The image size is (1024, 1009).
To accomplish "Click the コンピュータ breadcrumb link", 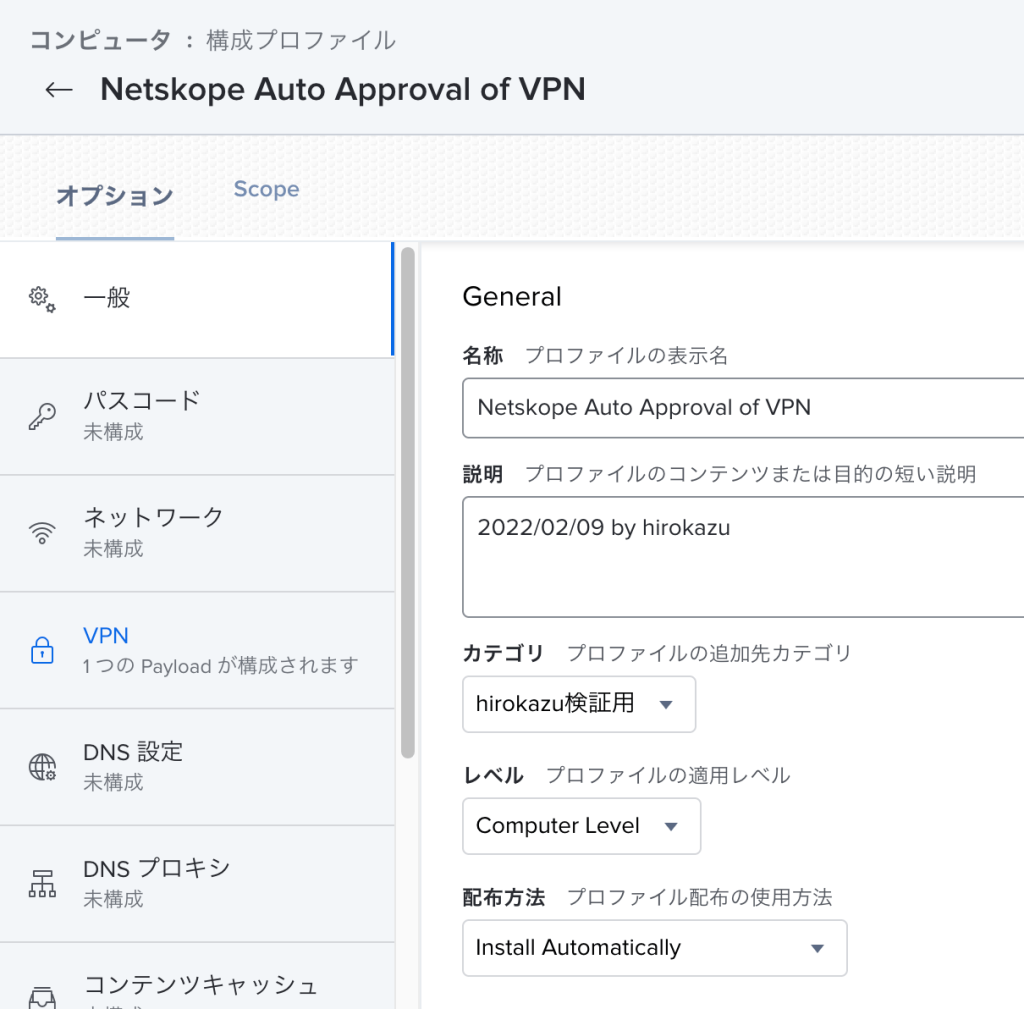I will click(100, 40).
